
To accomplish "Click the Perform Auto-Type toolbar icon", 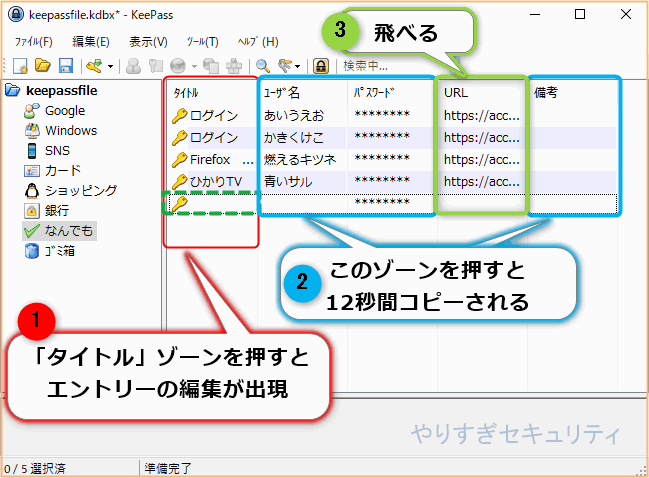I will [x=234, y=65].
